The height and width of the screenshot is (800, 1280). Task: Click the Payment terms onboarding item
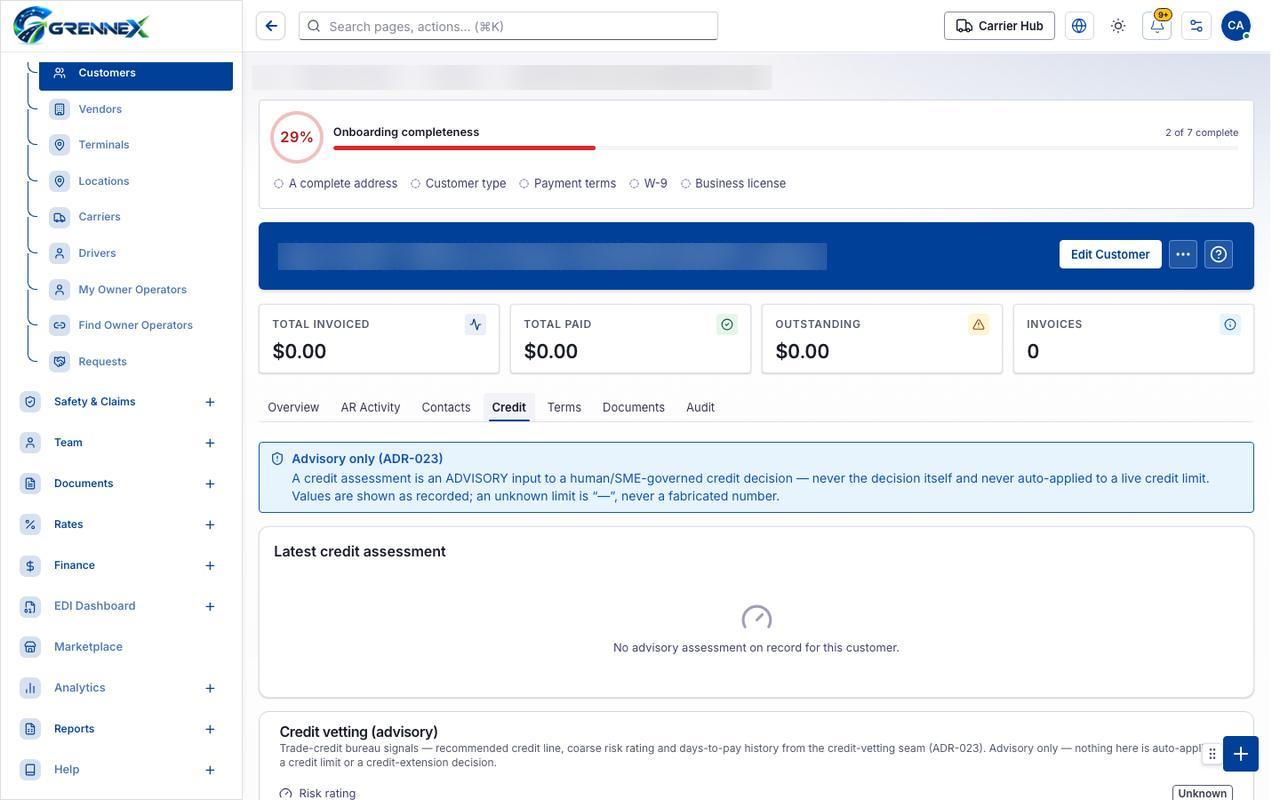567,183
